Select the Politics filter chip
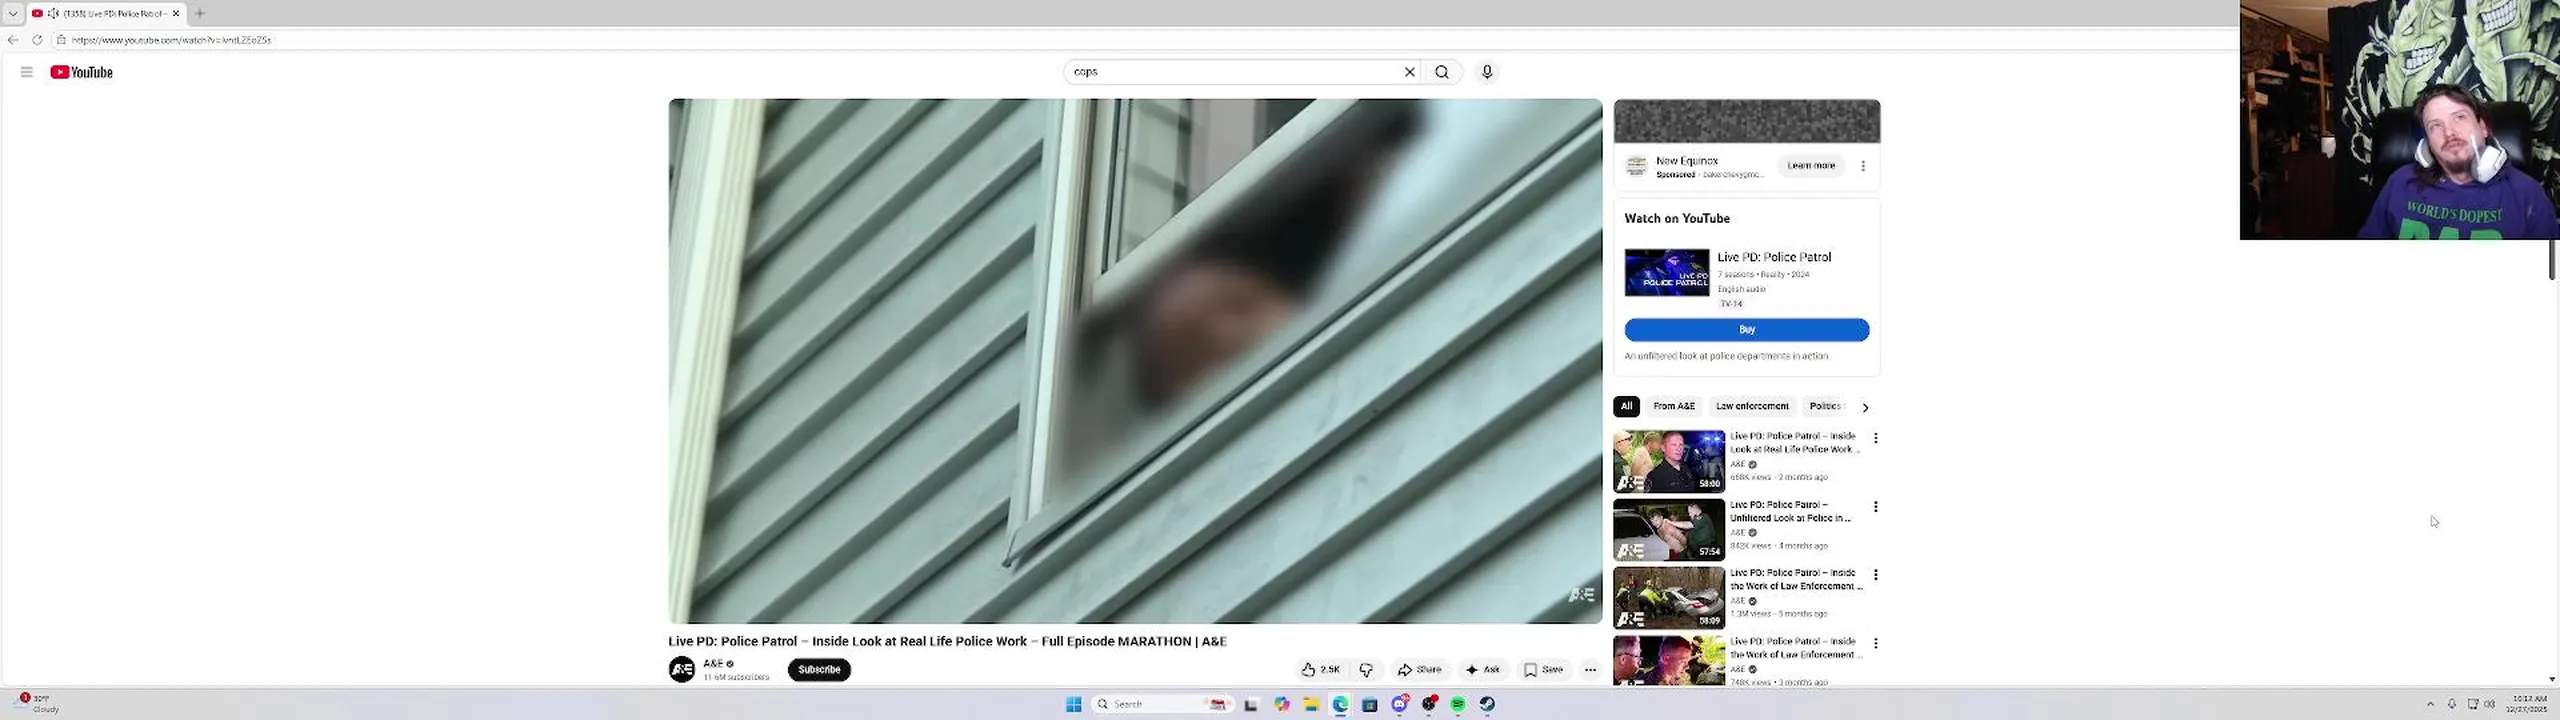2560x720 pixels. click(x=1825, y=406)
